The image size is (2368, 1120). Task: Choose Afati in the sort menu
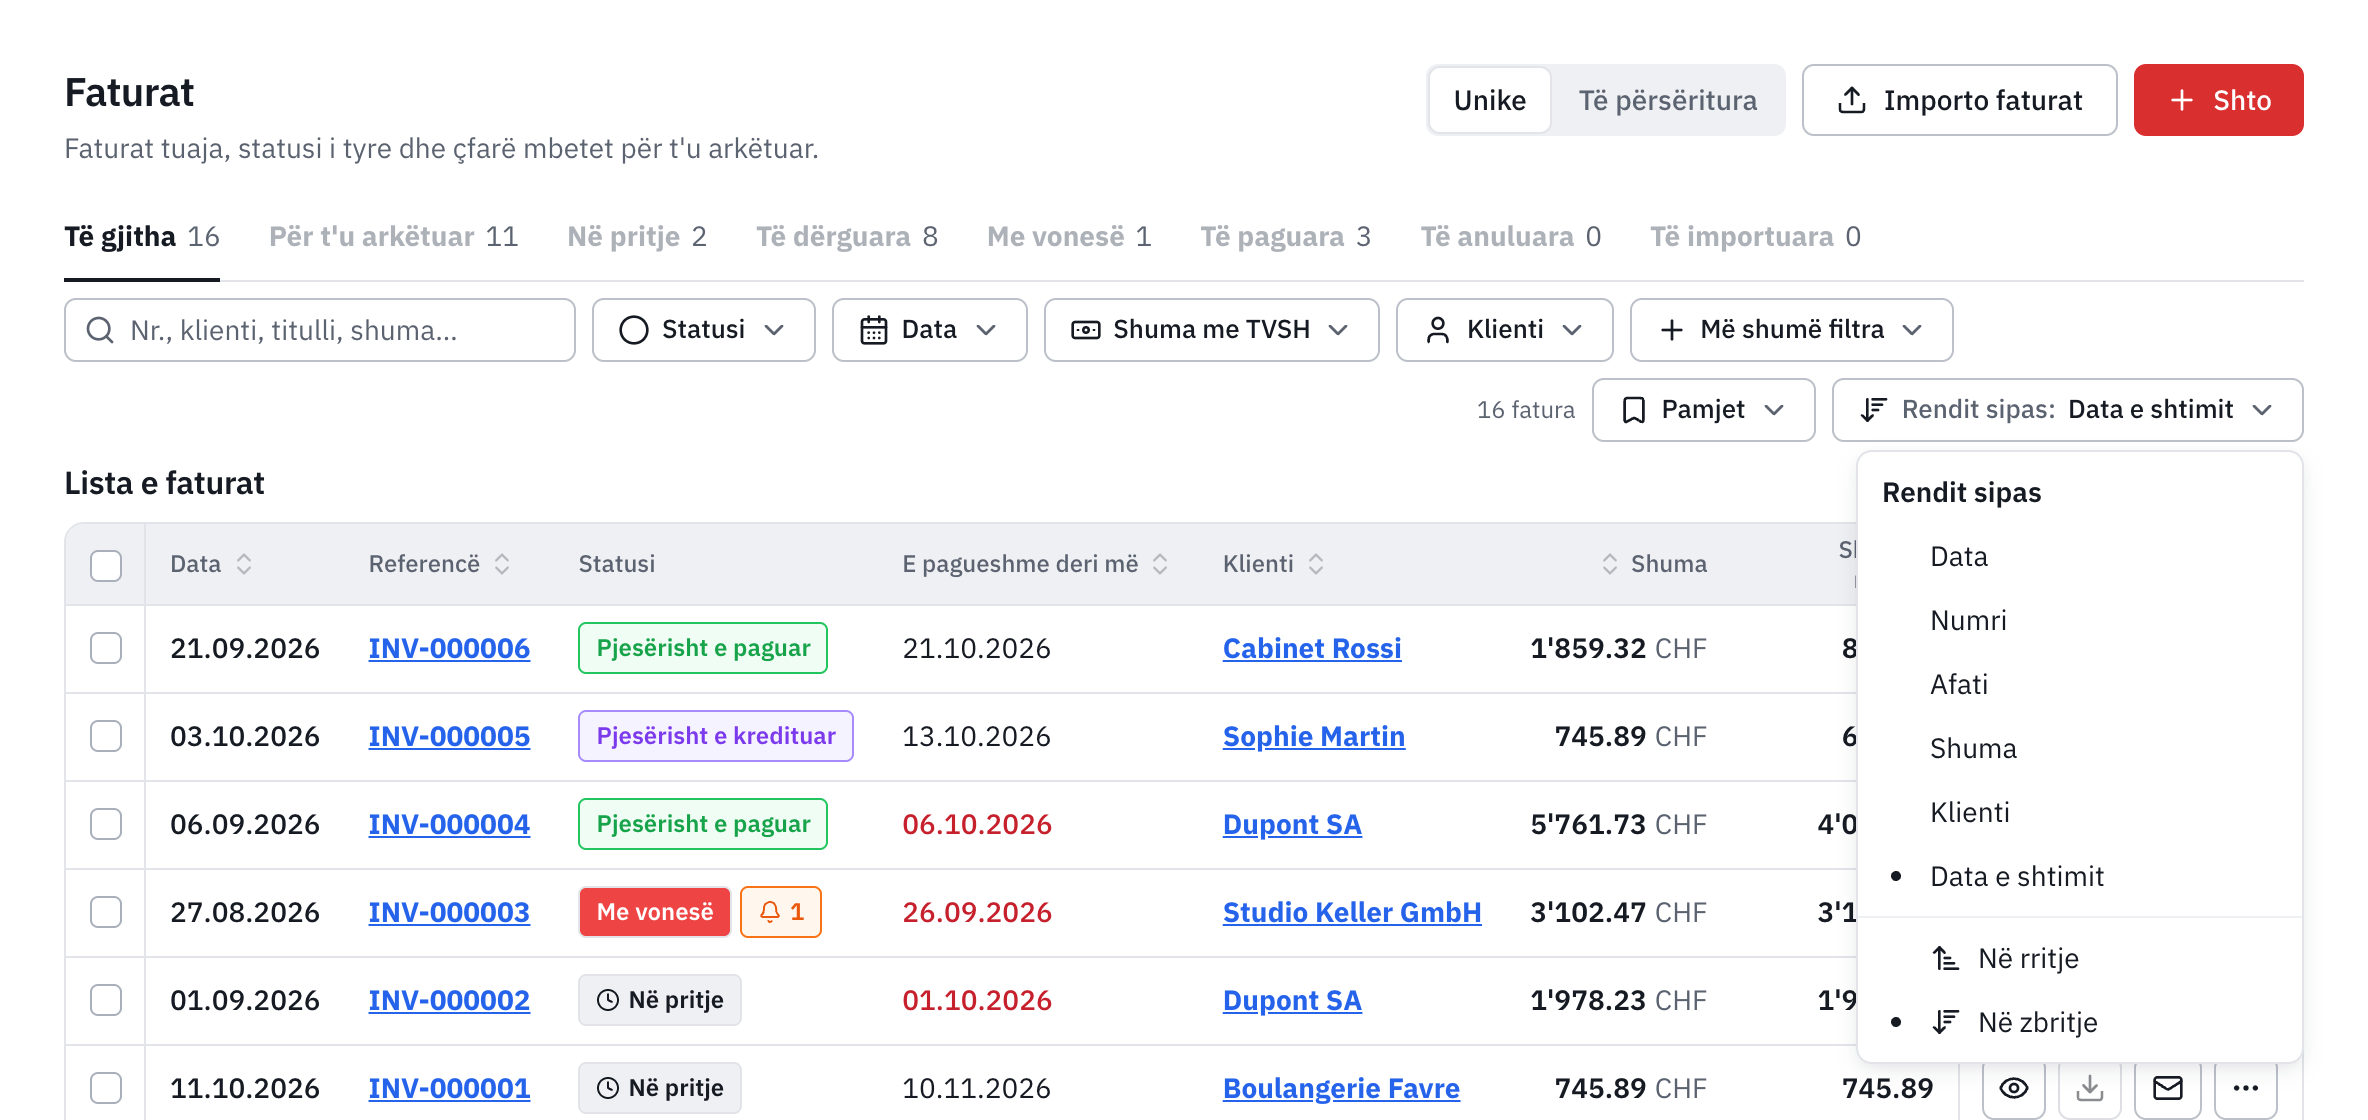coord(2080,684)
